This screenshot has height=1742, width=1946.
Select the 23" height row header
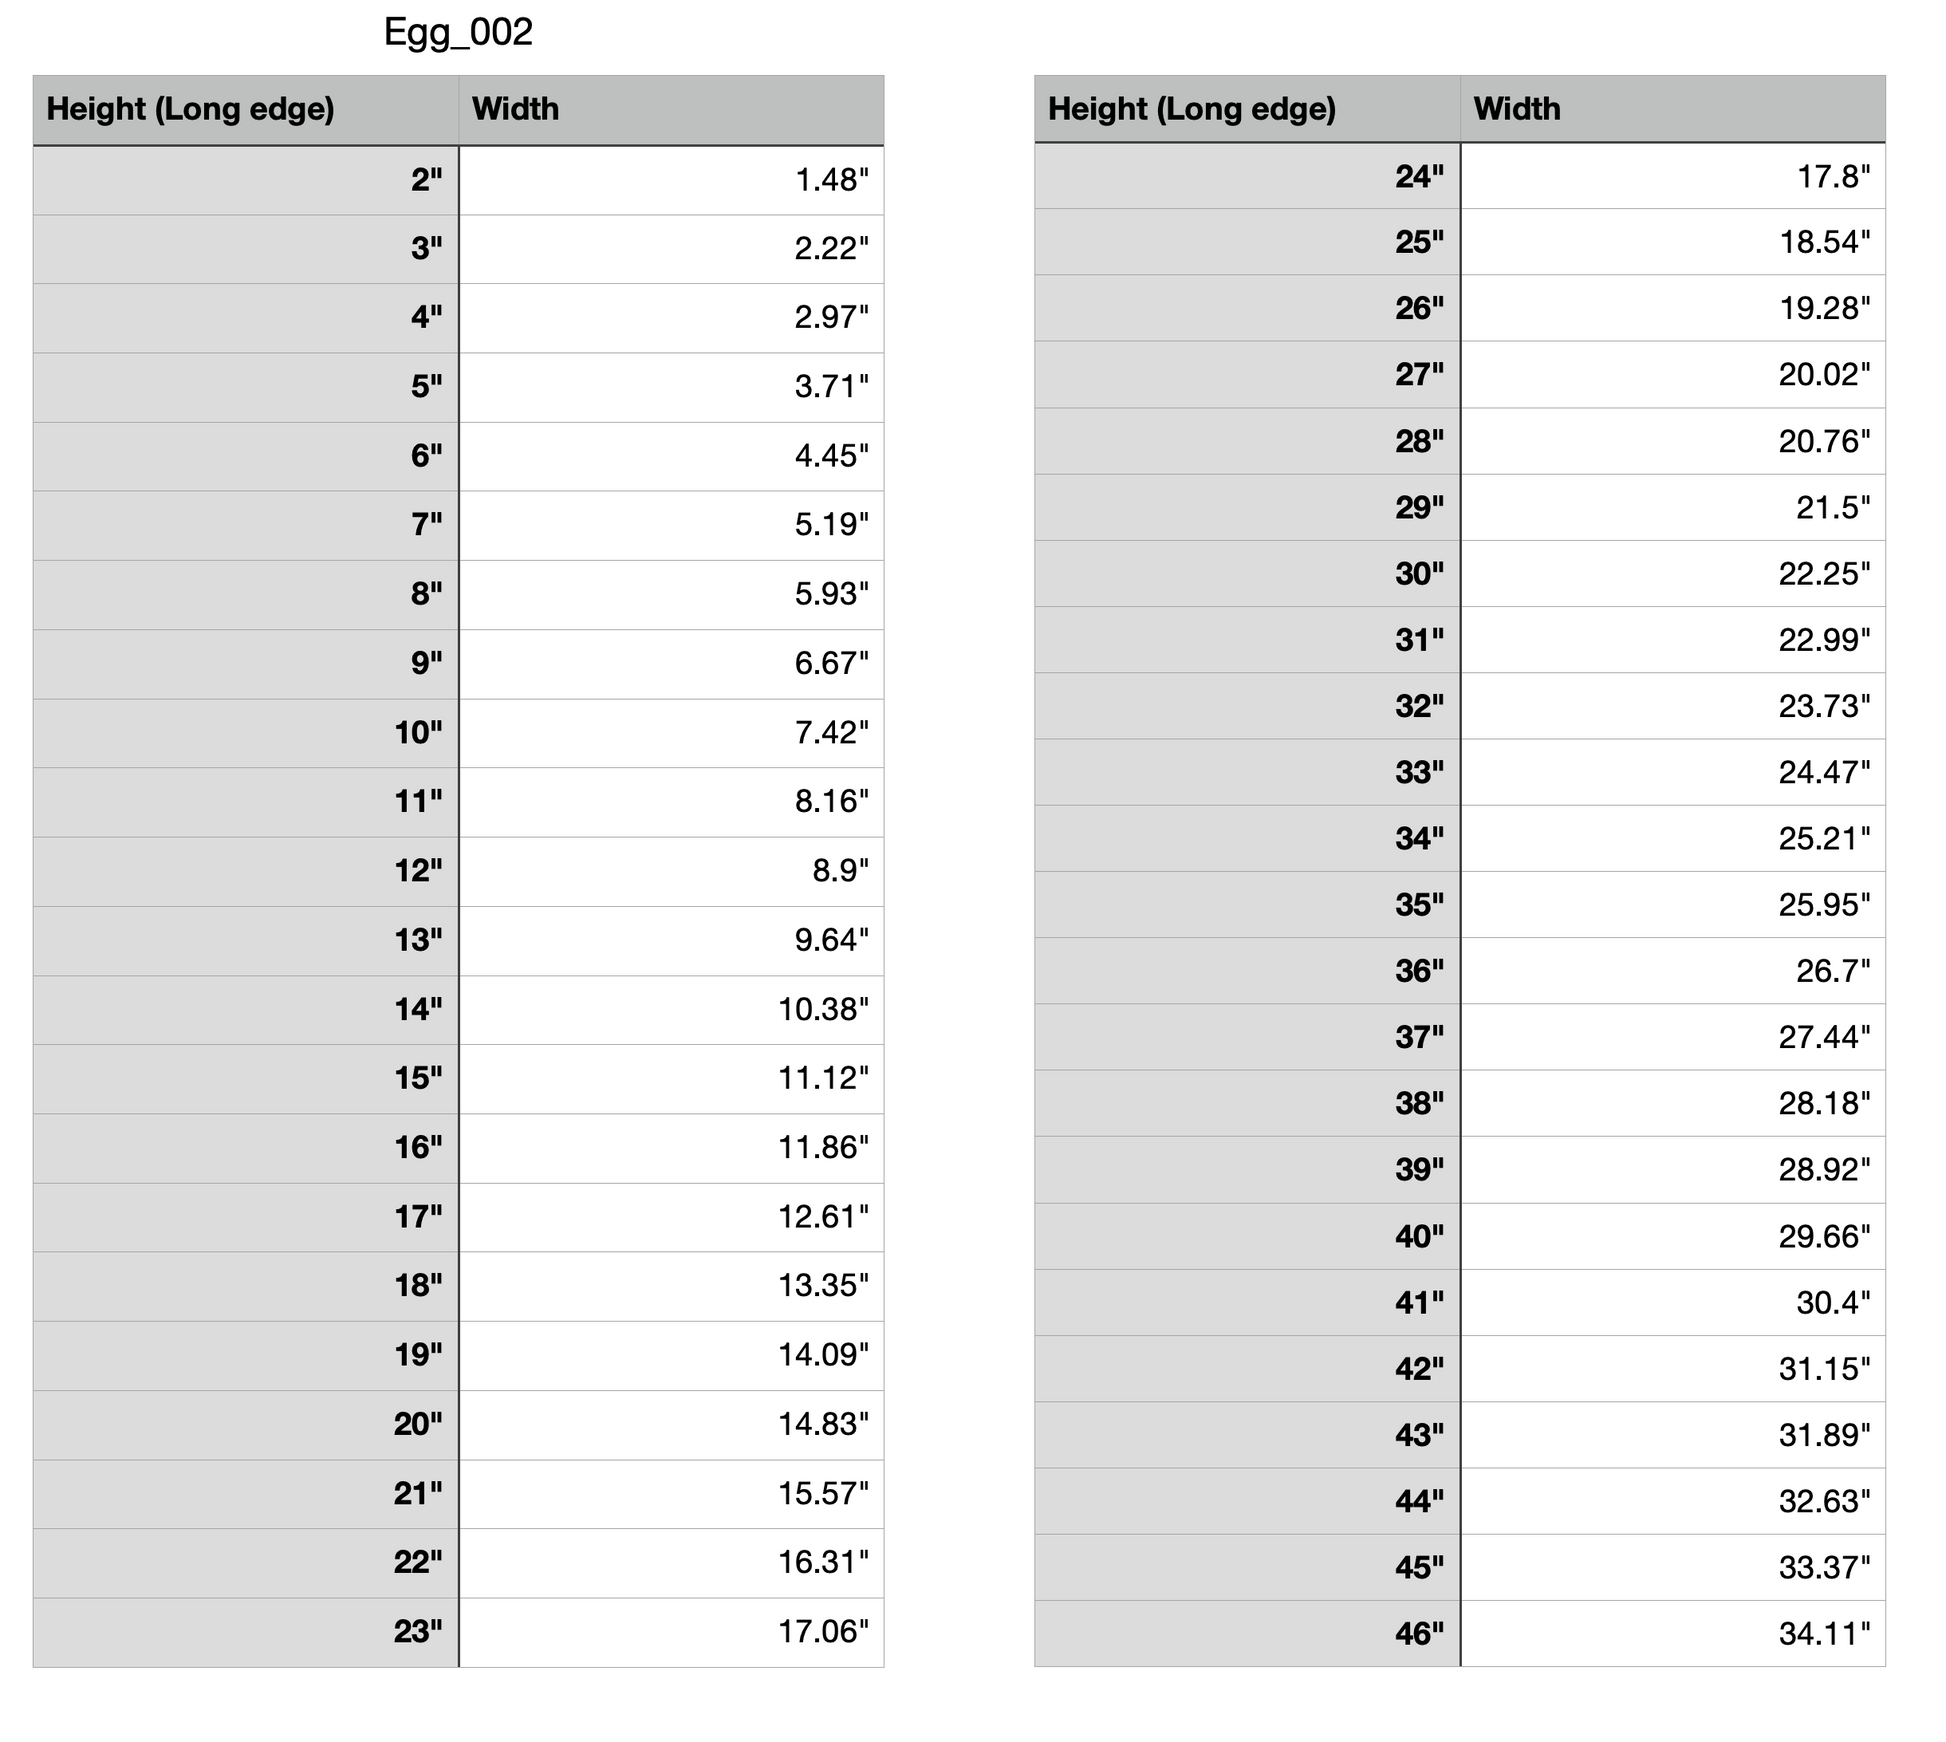pos(245,1631)
